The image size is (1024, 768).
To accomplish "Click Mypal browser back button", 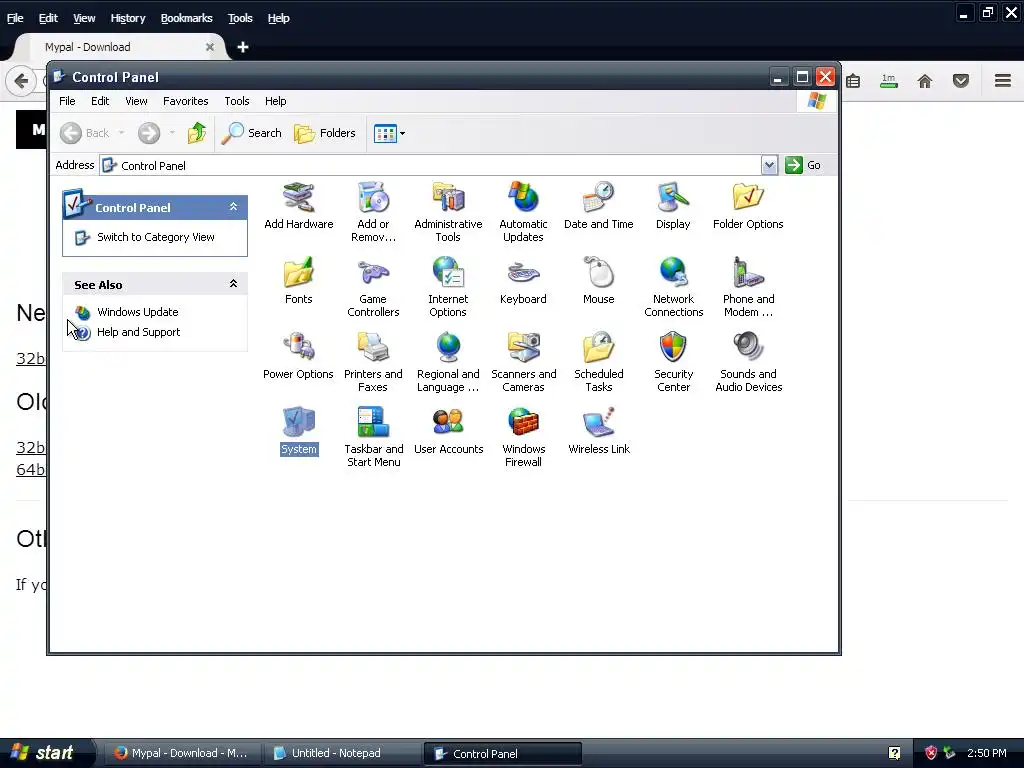I will click(21, 81).
